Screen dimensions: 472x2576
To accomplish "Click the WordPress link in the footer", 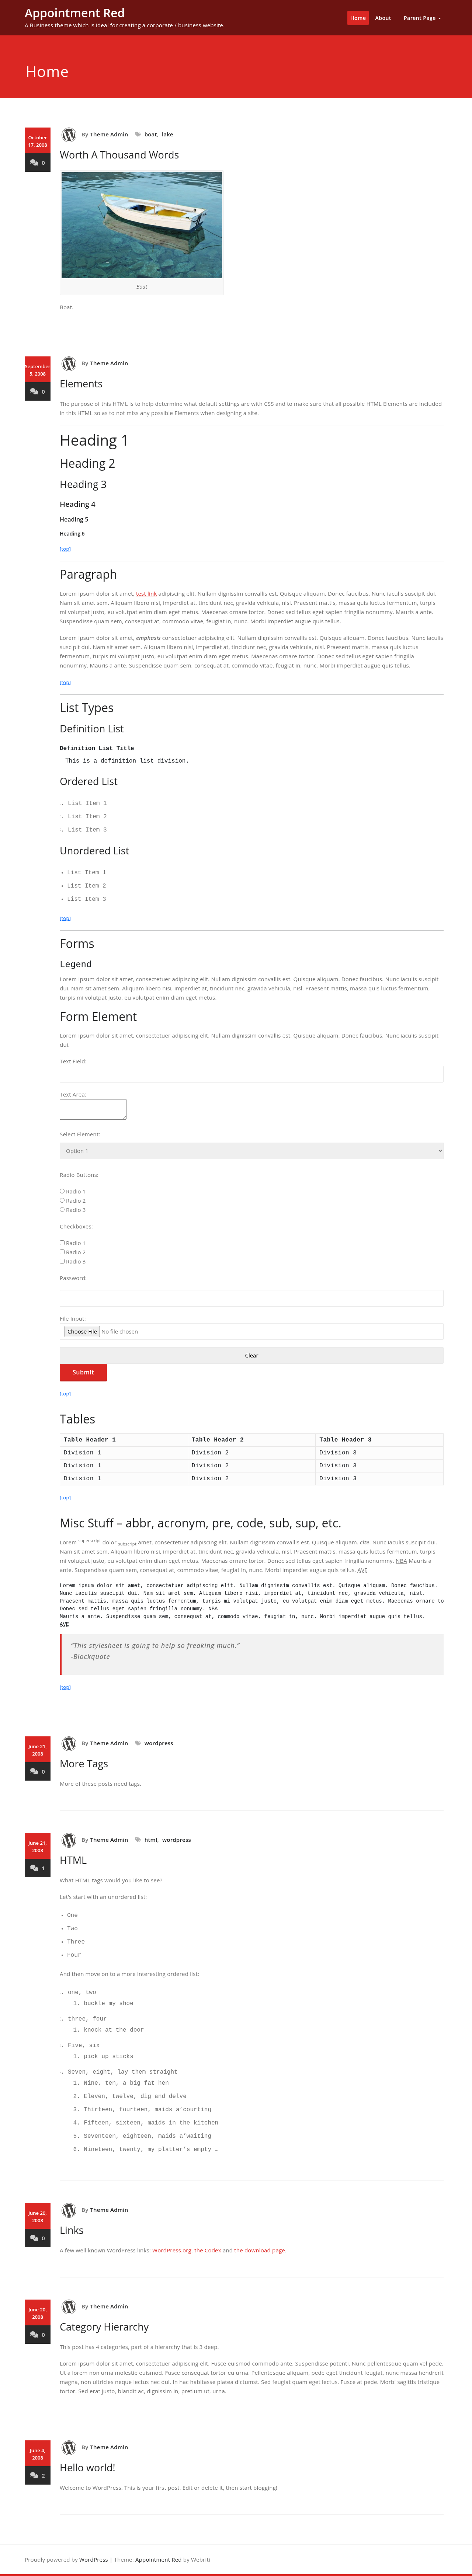I will [x=93, y=2560].
